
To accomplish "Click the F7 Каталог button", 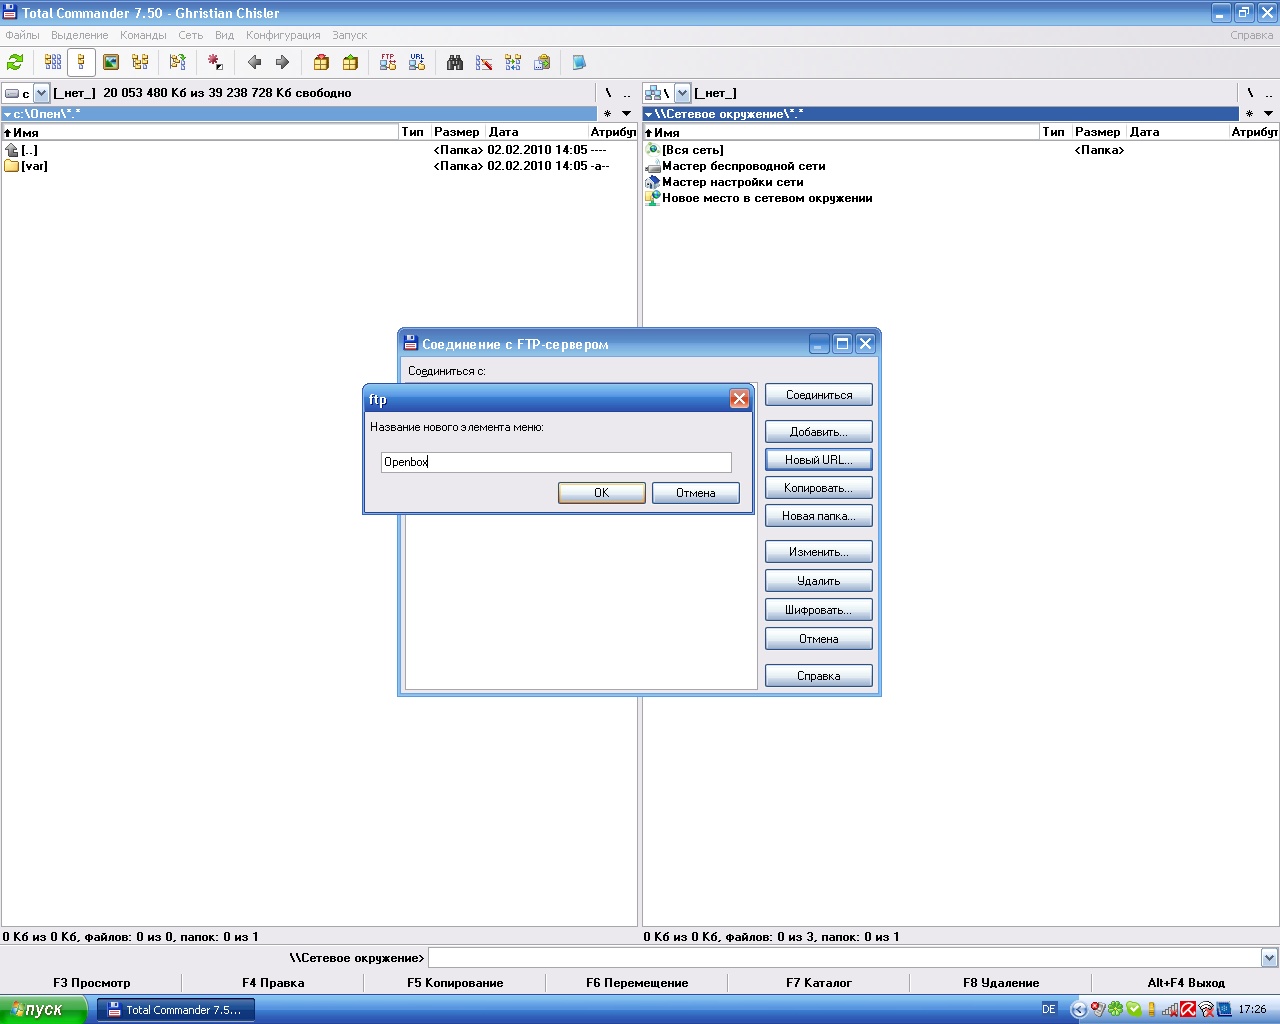I will (819, 983).
